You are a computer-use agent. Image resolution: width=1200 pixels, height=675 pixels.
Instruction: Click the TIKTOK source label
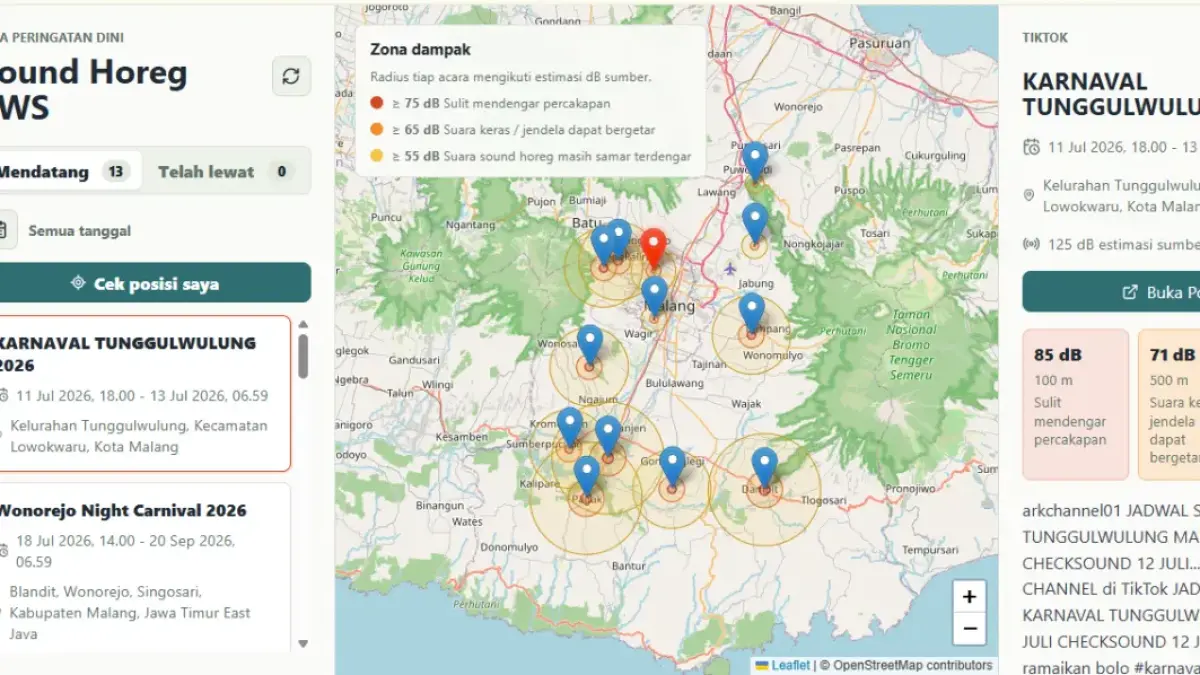(1045, 37)
